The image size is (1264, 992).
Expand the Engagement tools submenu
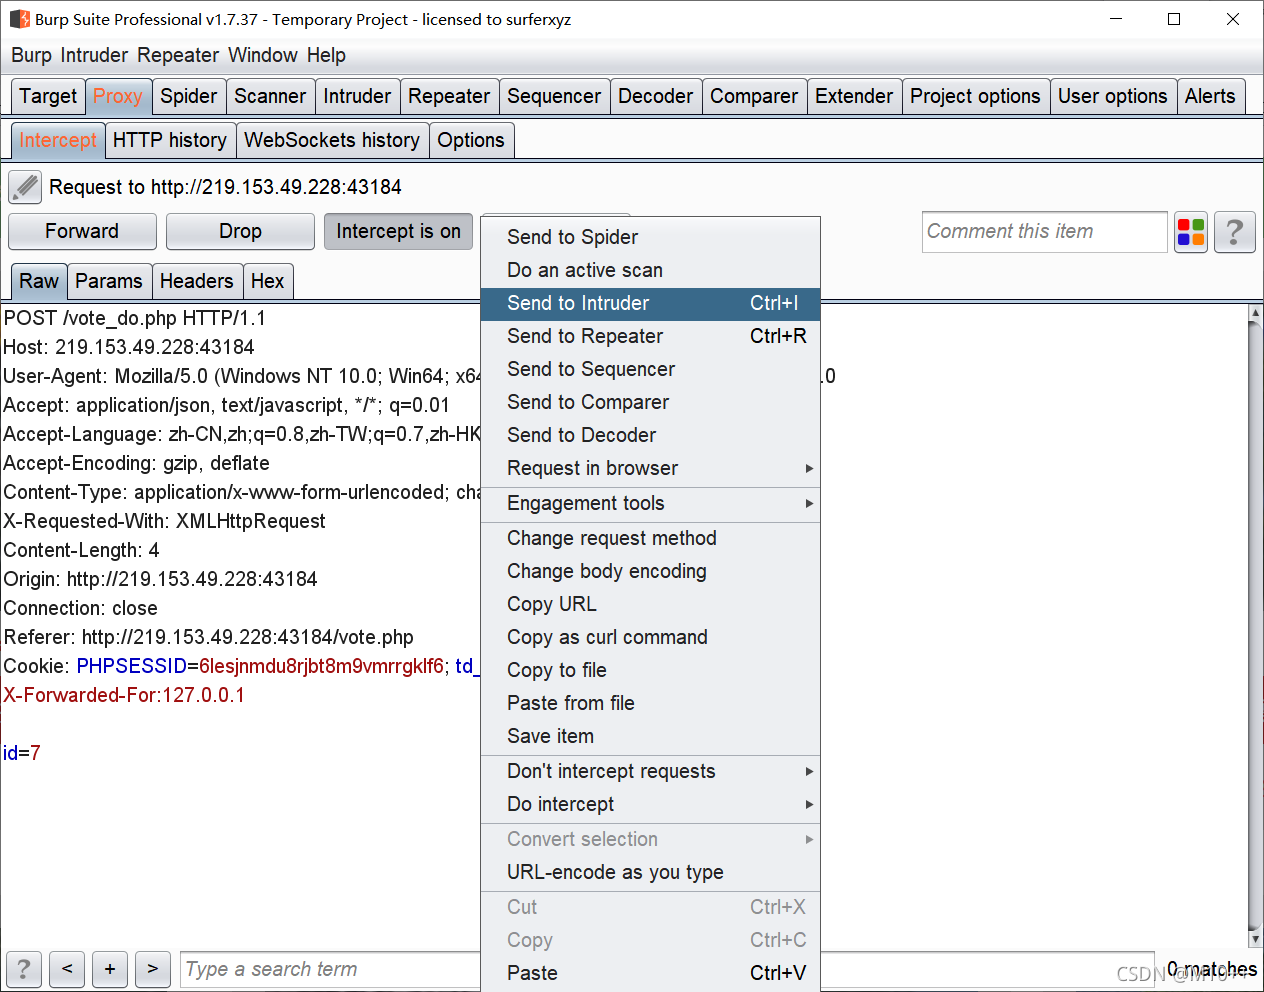pos(650,503)
